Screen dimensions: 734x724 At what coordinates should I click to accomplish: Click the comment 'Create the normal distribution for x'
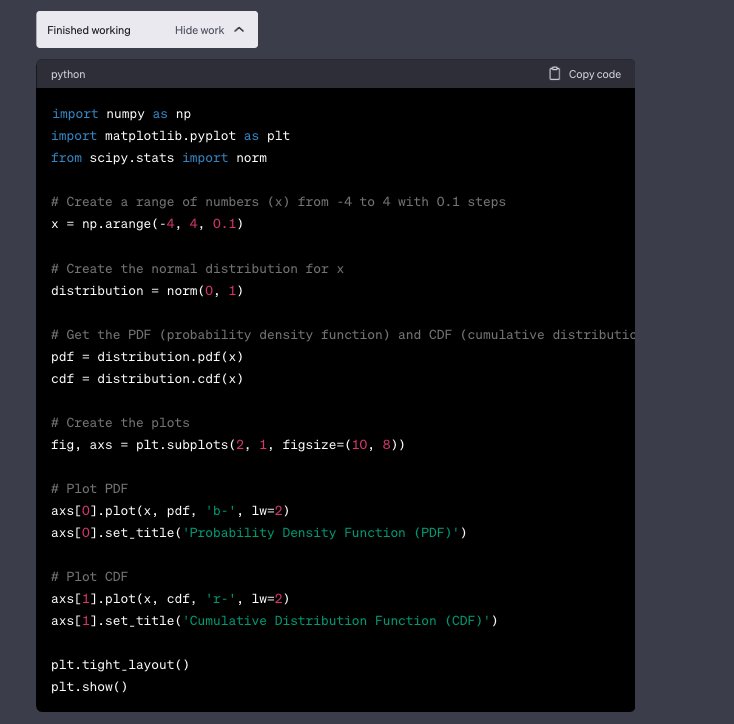198,269
